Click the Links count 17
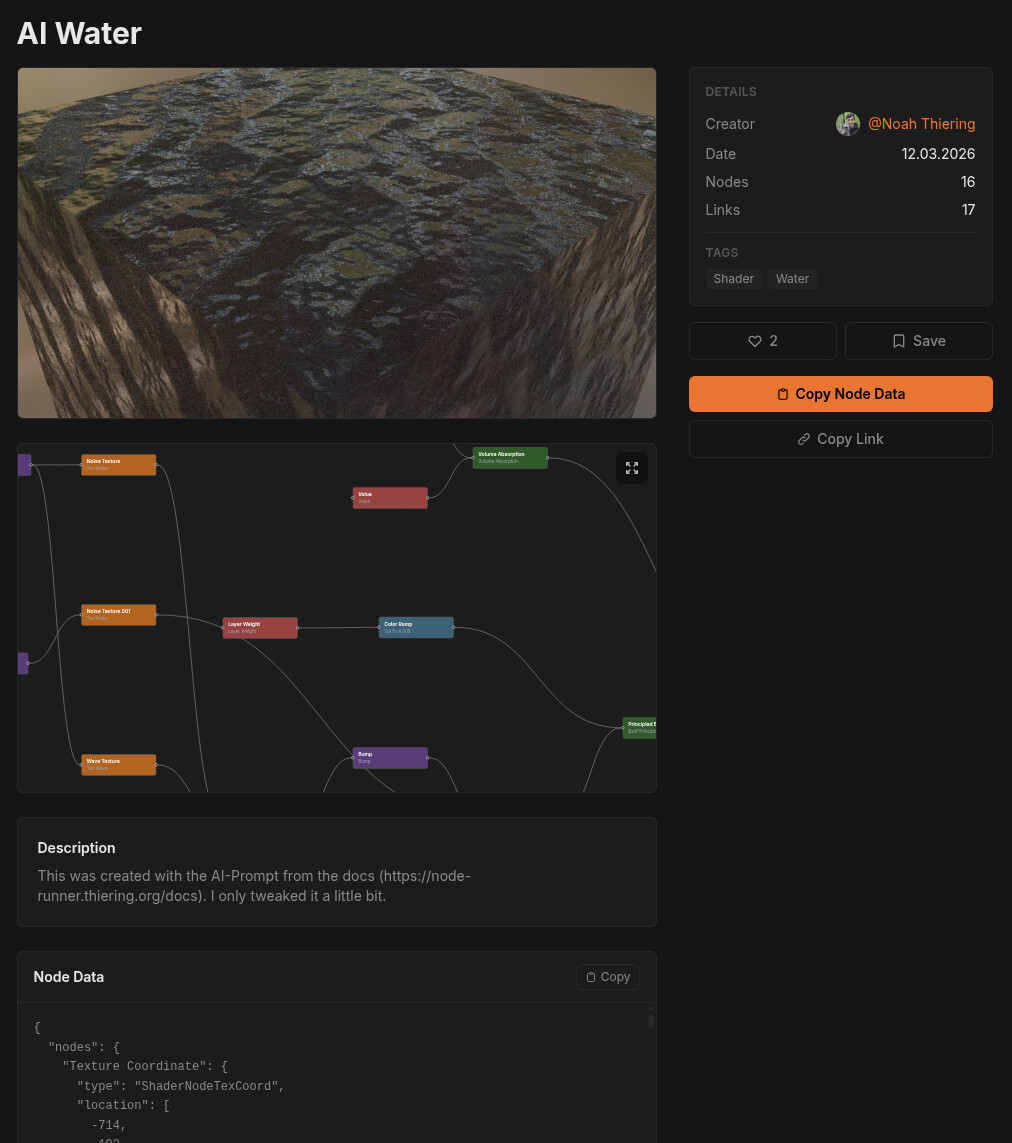The height and width of the screenshot is (1143, 1012). 968,210
